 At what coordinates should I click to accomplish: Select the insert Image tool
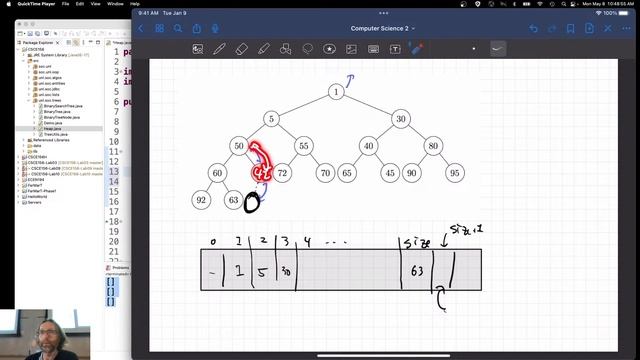(x=351, y=49)
